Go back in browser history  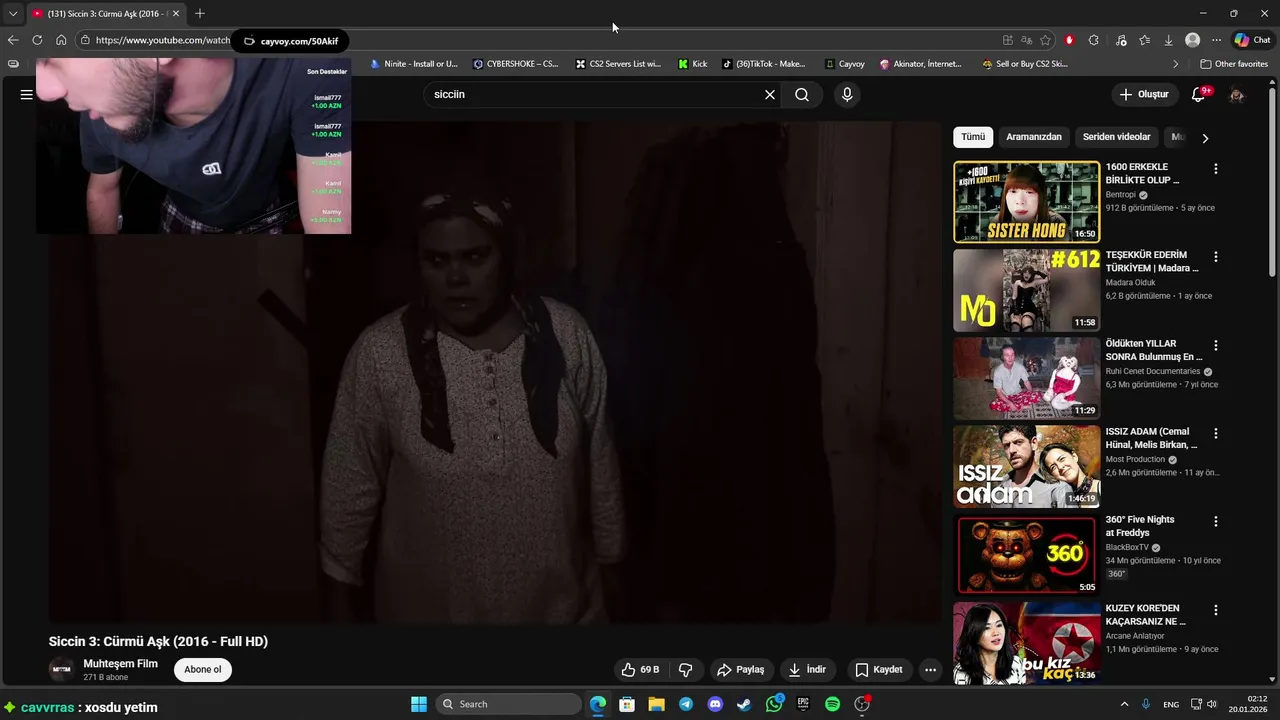(12, 40)
